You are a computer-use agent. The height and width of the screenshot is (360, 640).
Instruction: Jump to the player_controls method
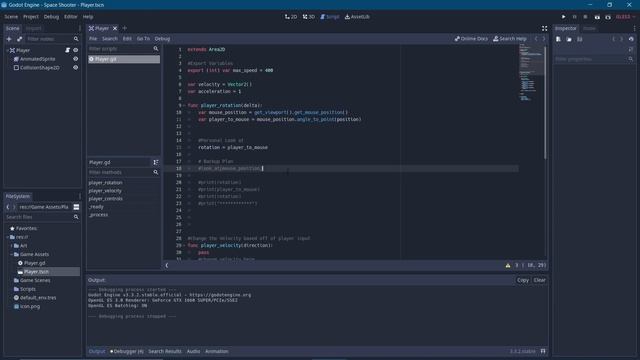[106, 199]
